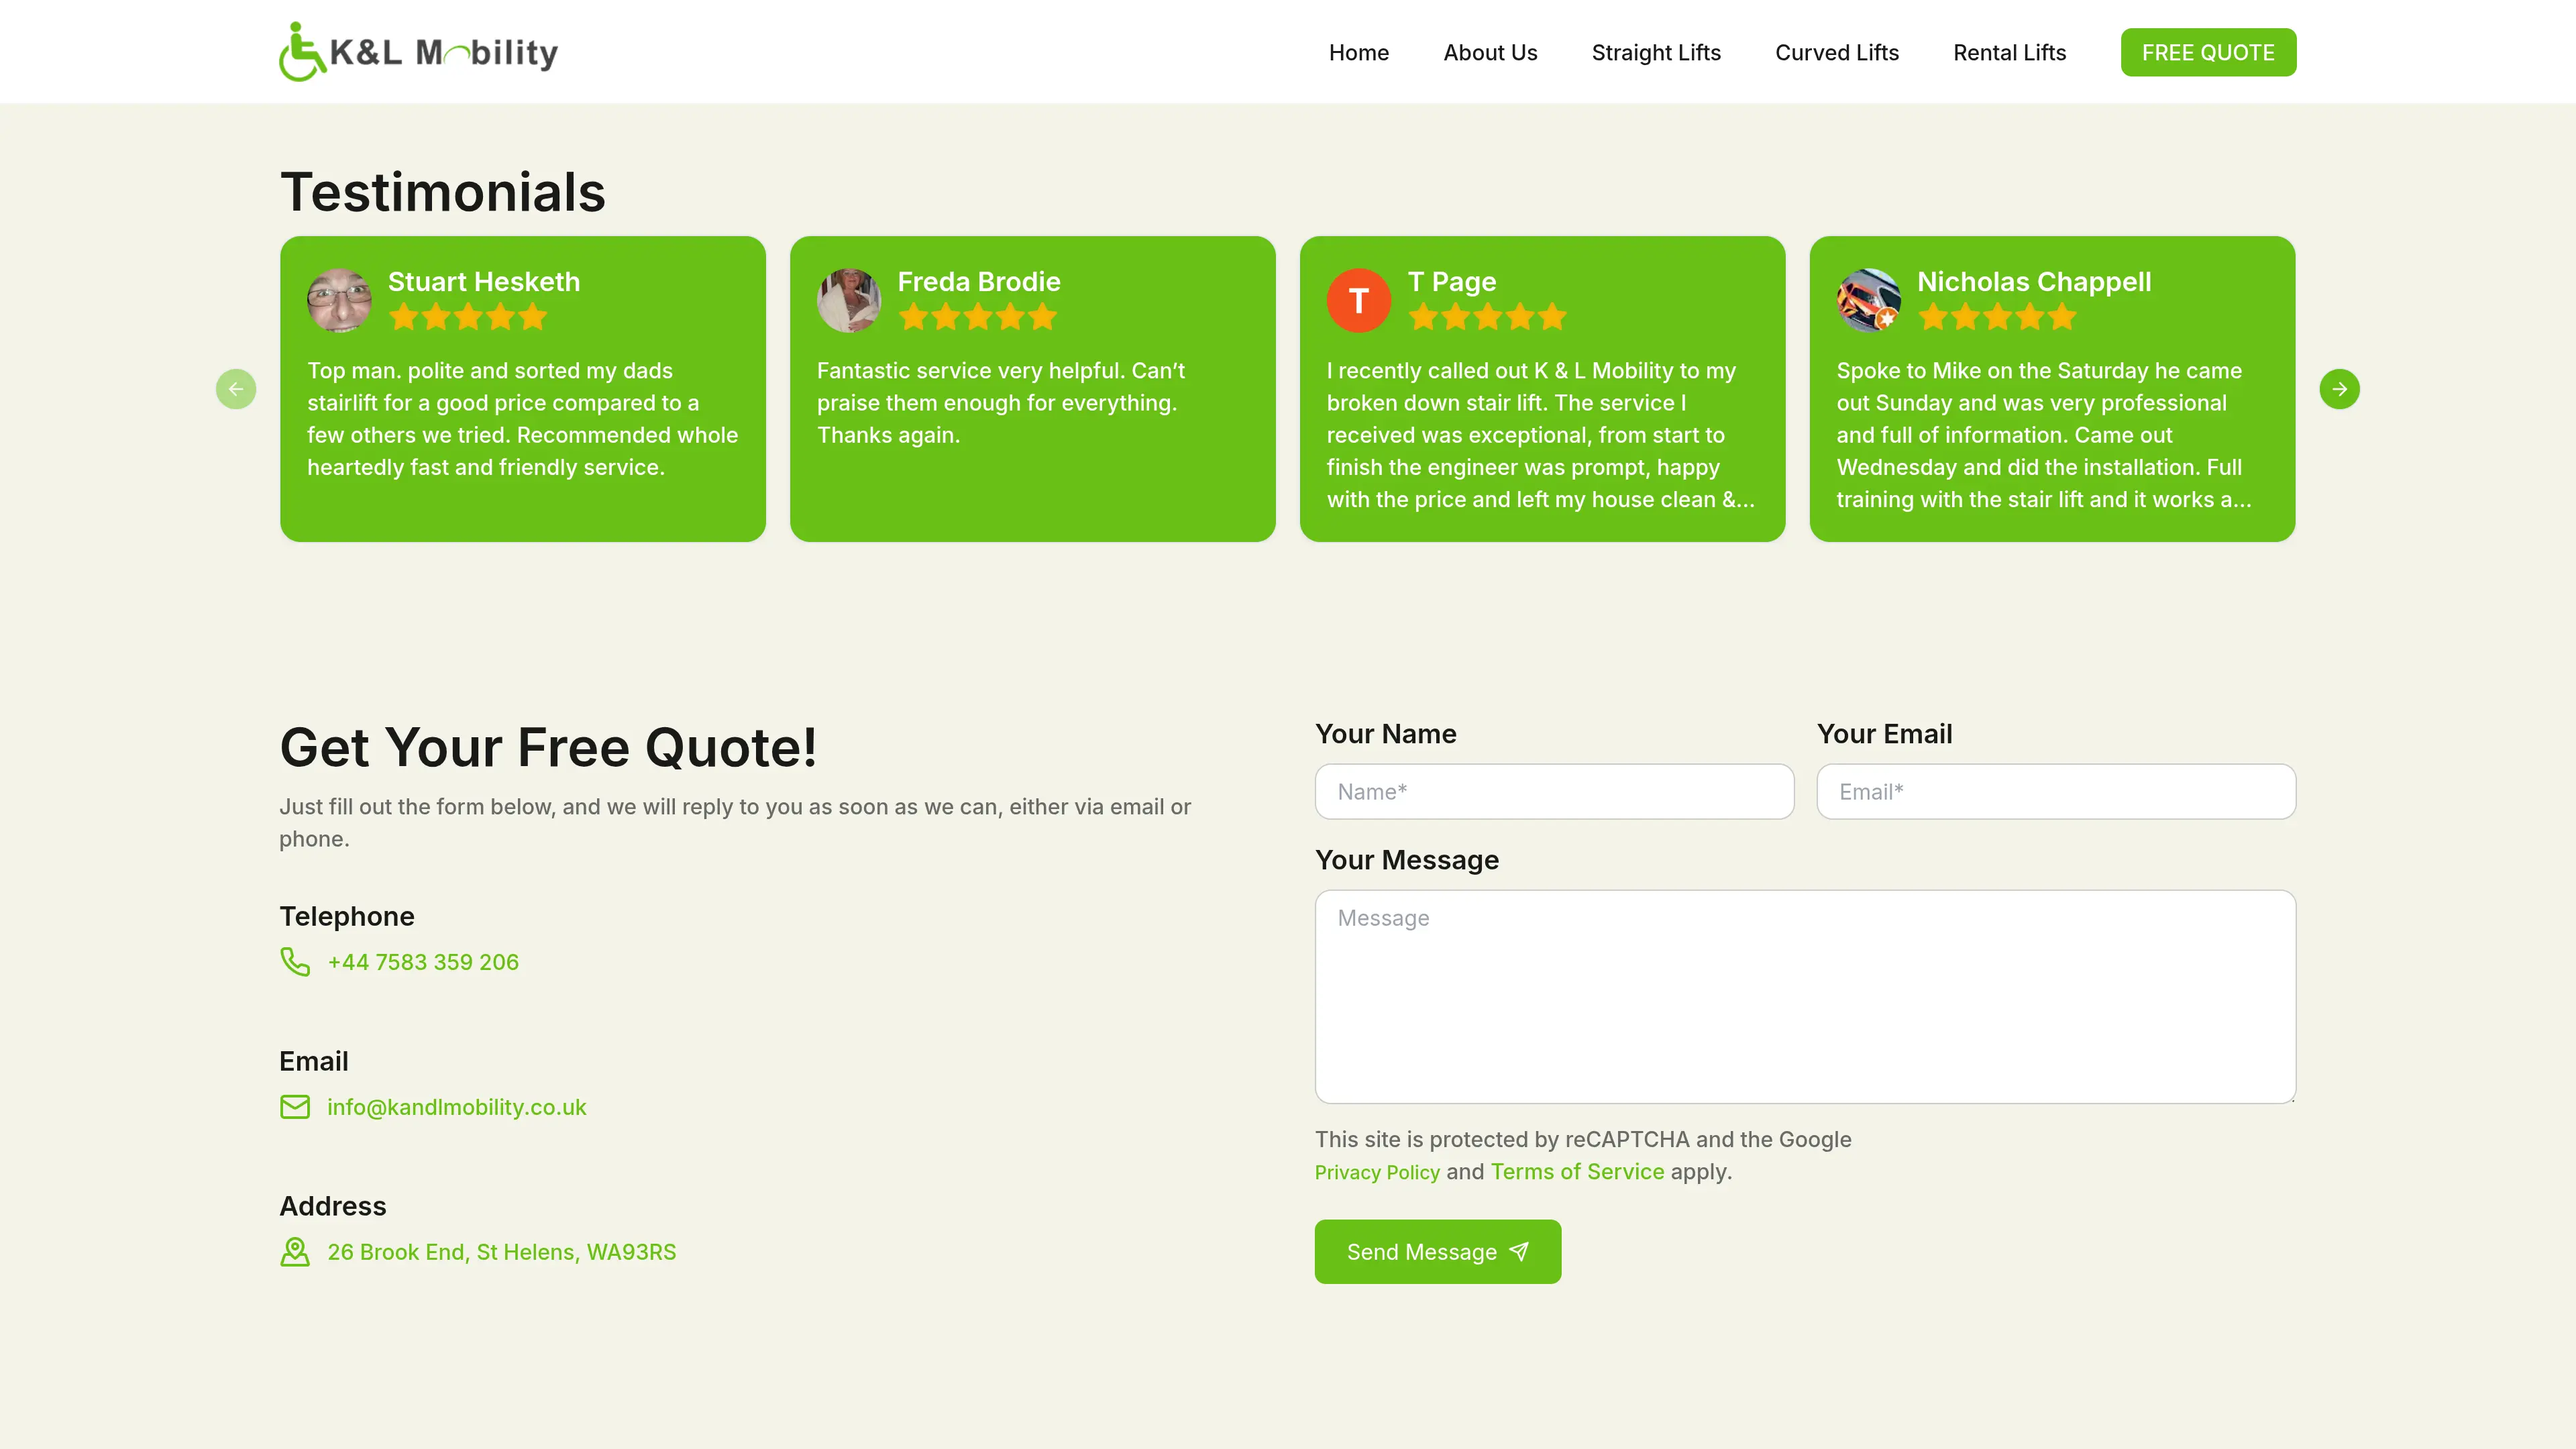This screenshot has width=2576, height=1449.
Task: Focus the Message text area
Action: click(x=1805, y=997)
